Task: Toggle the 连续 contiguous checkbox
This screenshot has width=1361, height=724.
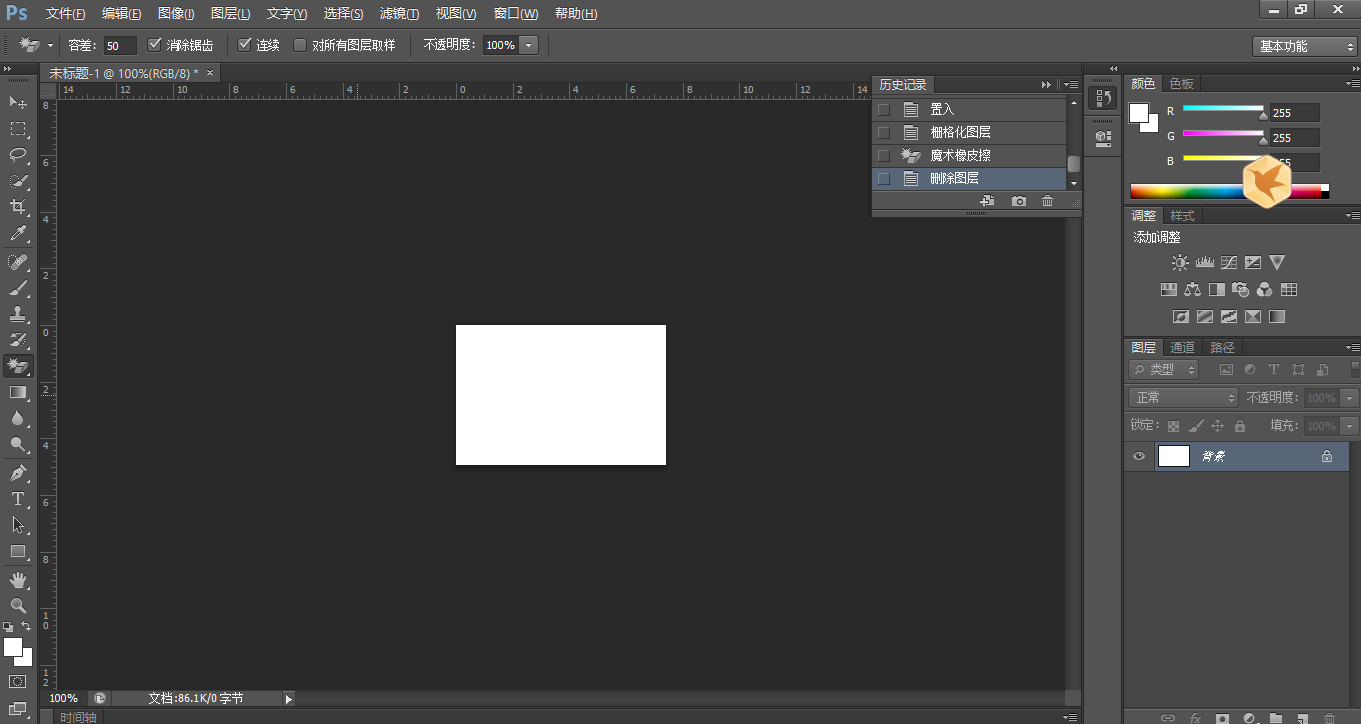Action: (x=244, y=45)
